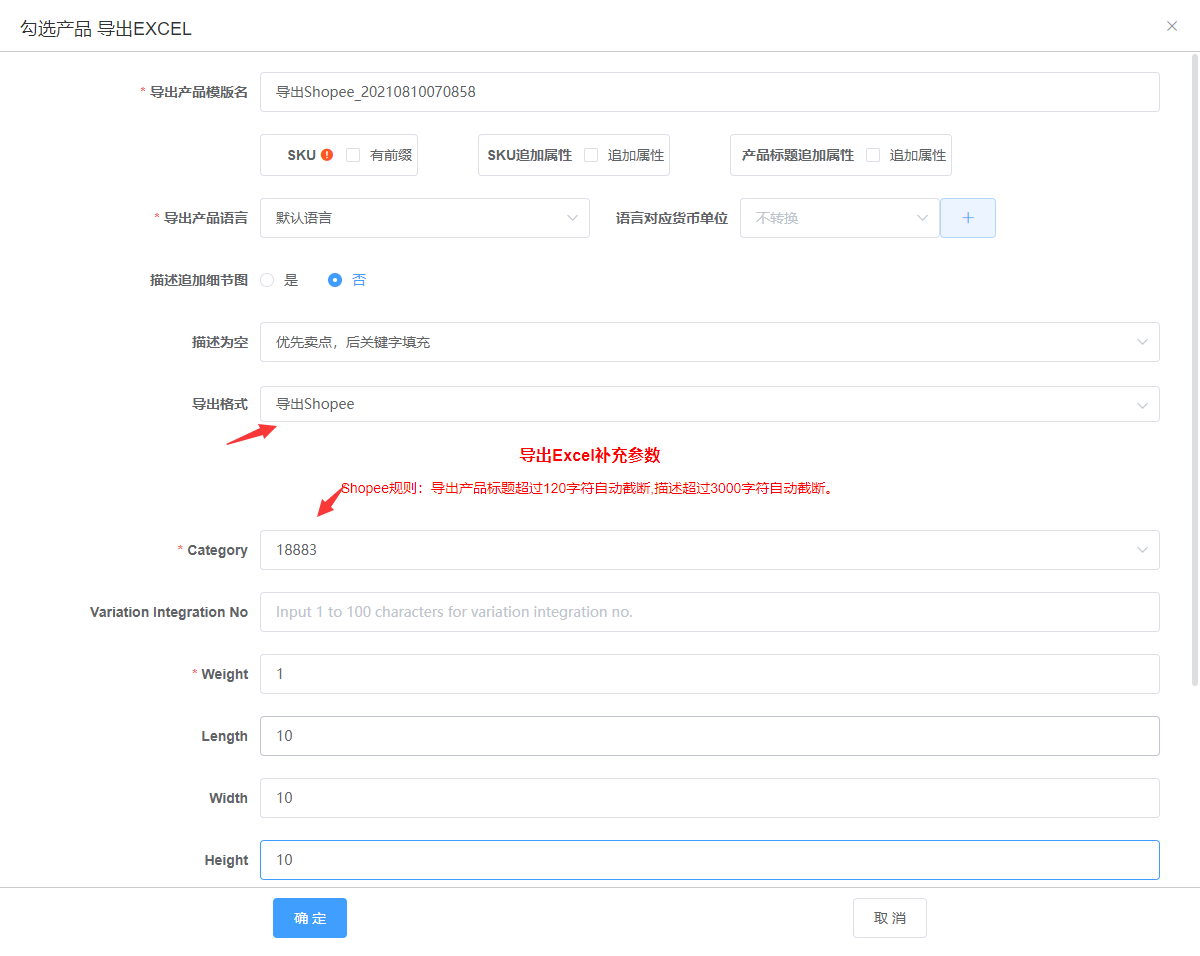
Task: Open the 描述为空 dropdown
Action: [x=710, y=342]
